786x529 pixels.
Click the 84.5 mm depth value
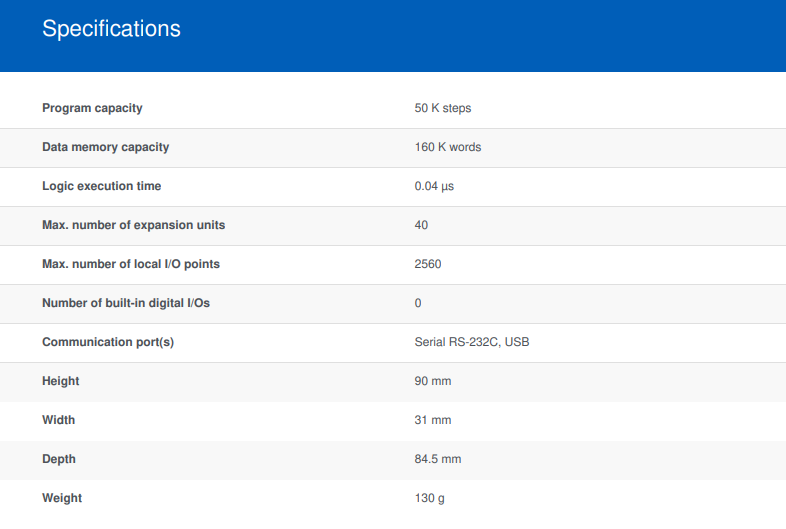coord(438,459)
